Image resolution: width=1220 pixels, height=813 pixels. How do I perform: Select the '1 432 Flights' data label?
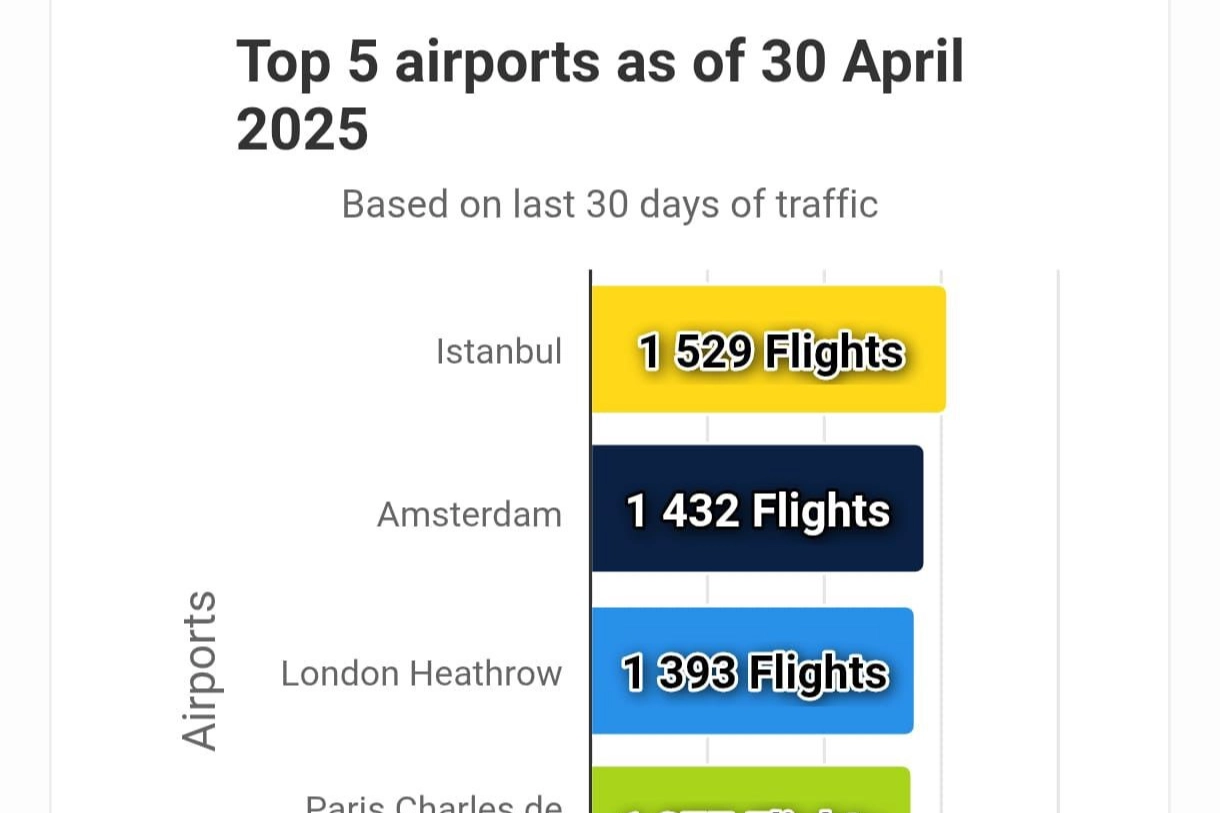pyautogui.click(x=758, y=511)
